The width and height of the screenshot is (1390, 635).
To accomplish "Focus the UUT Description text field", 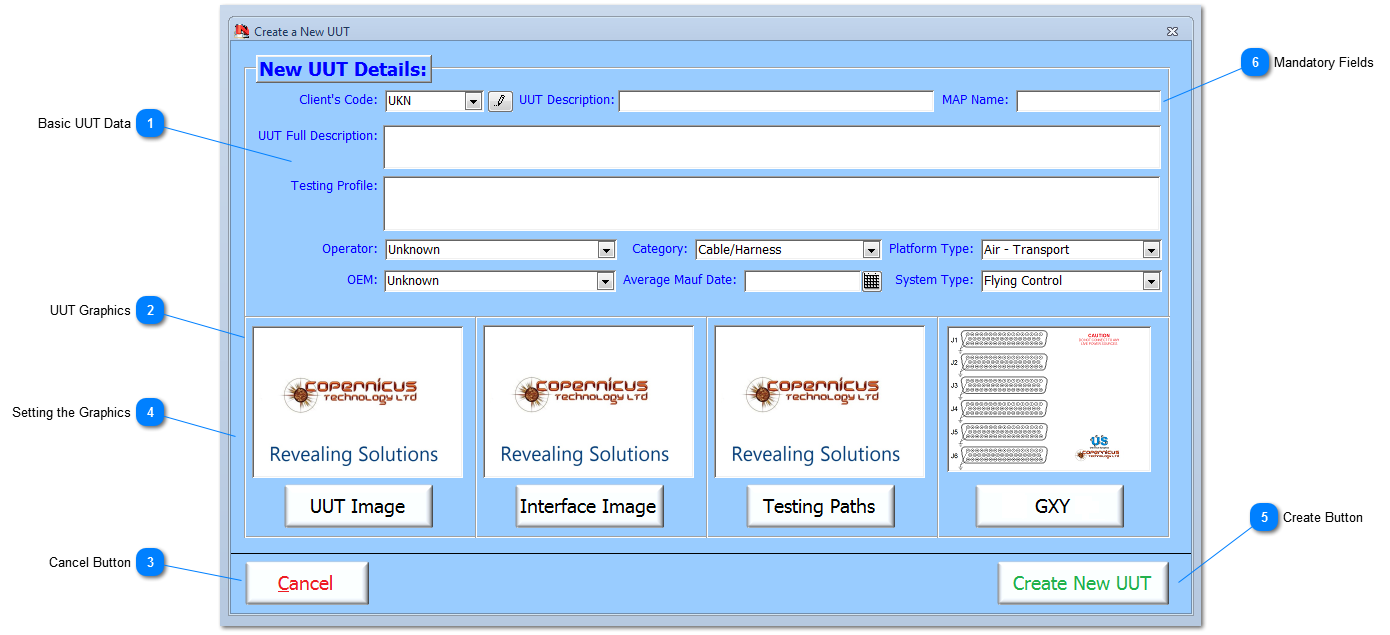I will tap(775, 101).
